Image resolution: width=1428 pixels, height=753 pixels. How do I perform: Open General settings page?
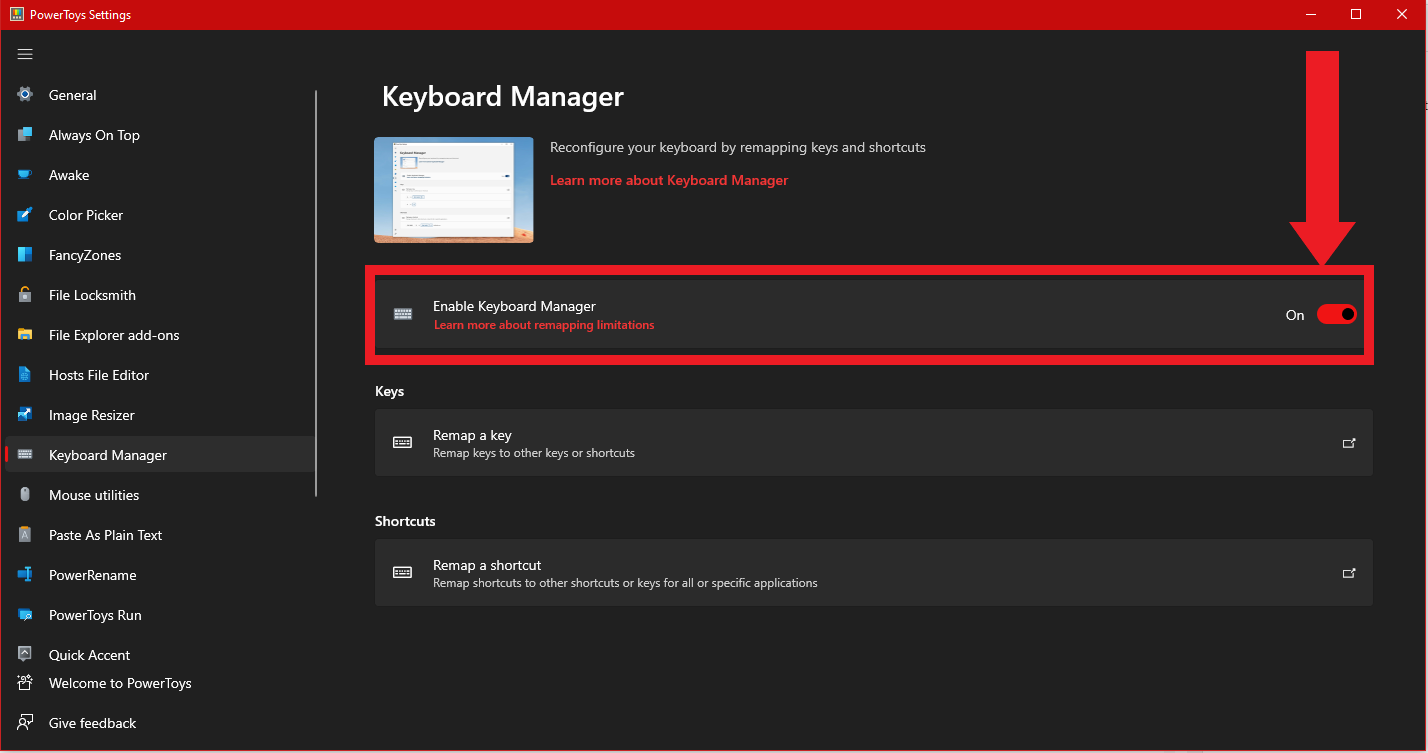point(160,95)
